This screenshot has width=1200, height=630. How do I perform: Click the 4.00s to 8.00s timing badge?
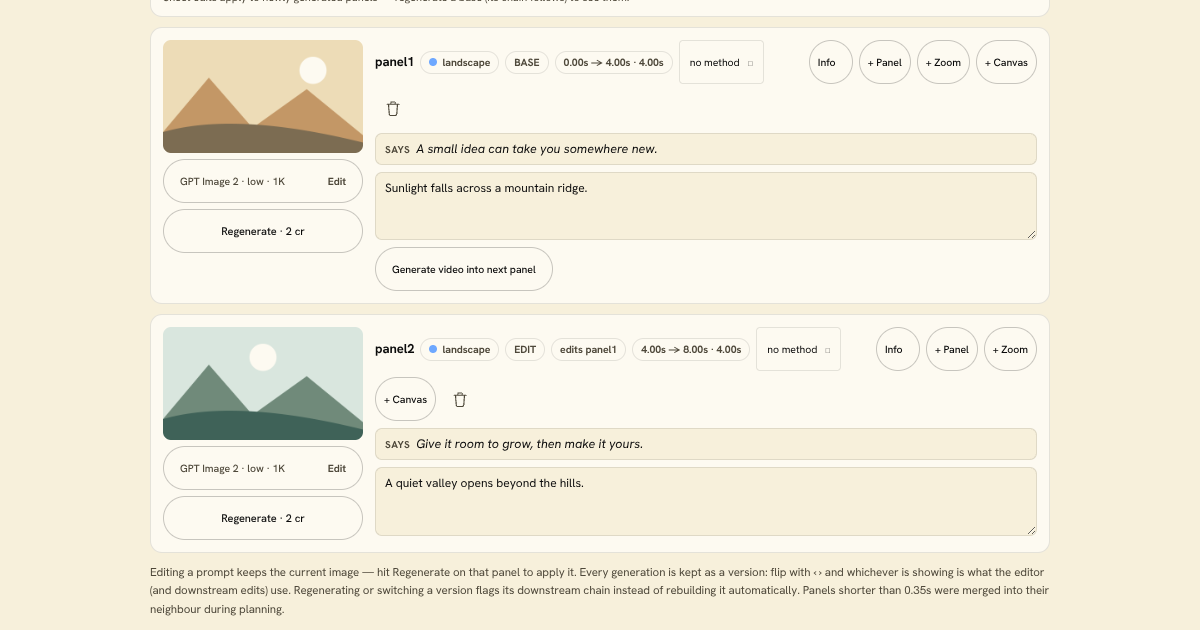pos(691,349)
